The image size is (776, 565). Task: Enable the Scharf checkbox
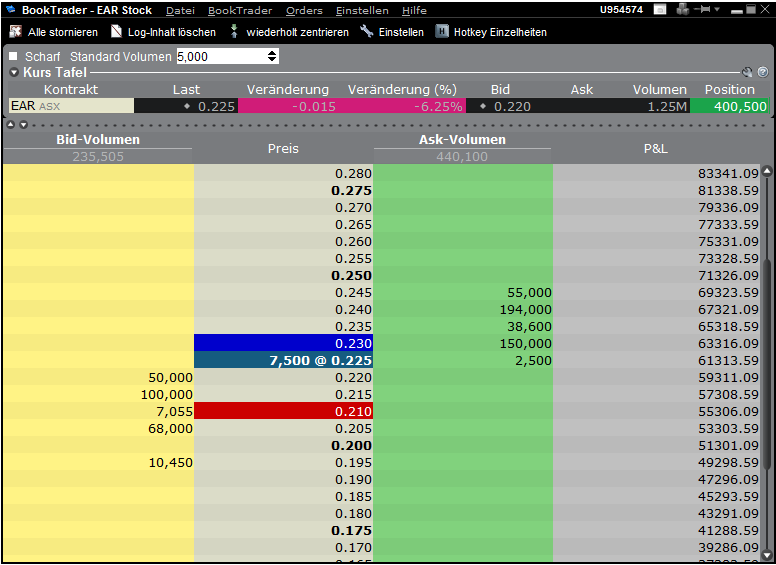click(13, 57)
